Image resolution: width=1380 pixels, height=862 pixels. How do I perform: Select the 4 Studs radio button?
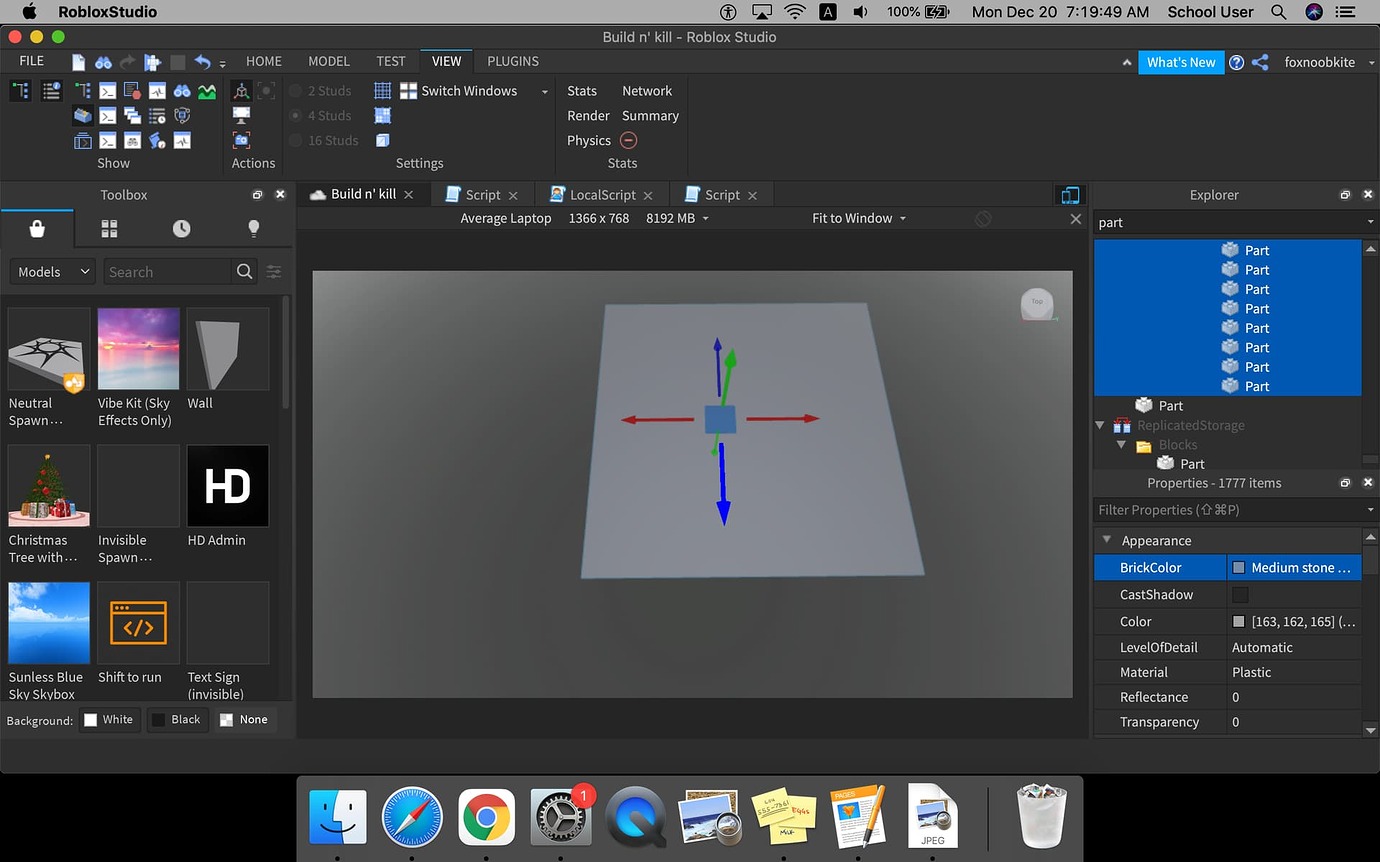295,115
